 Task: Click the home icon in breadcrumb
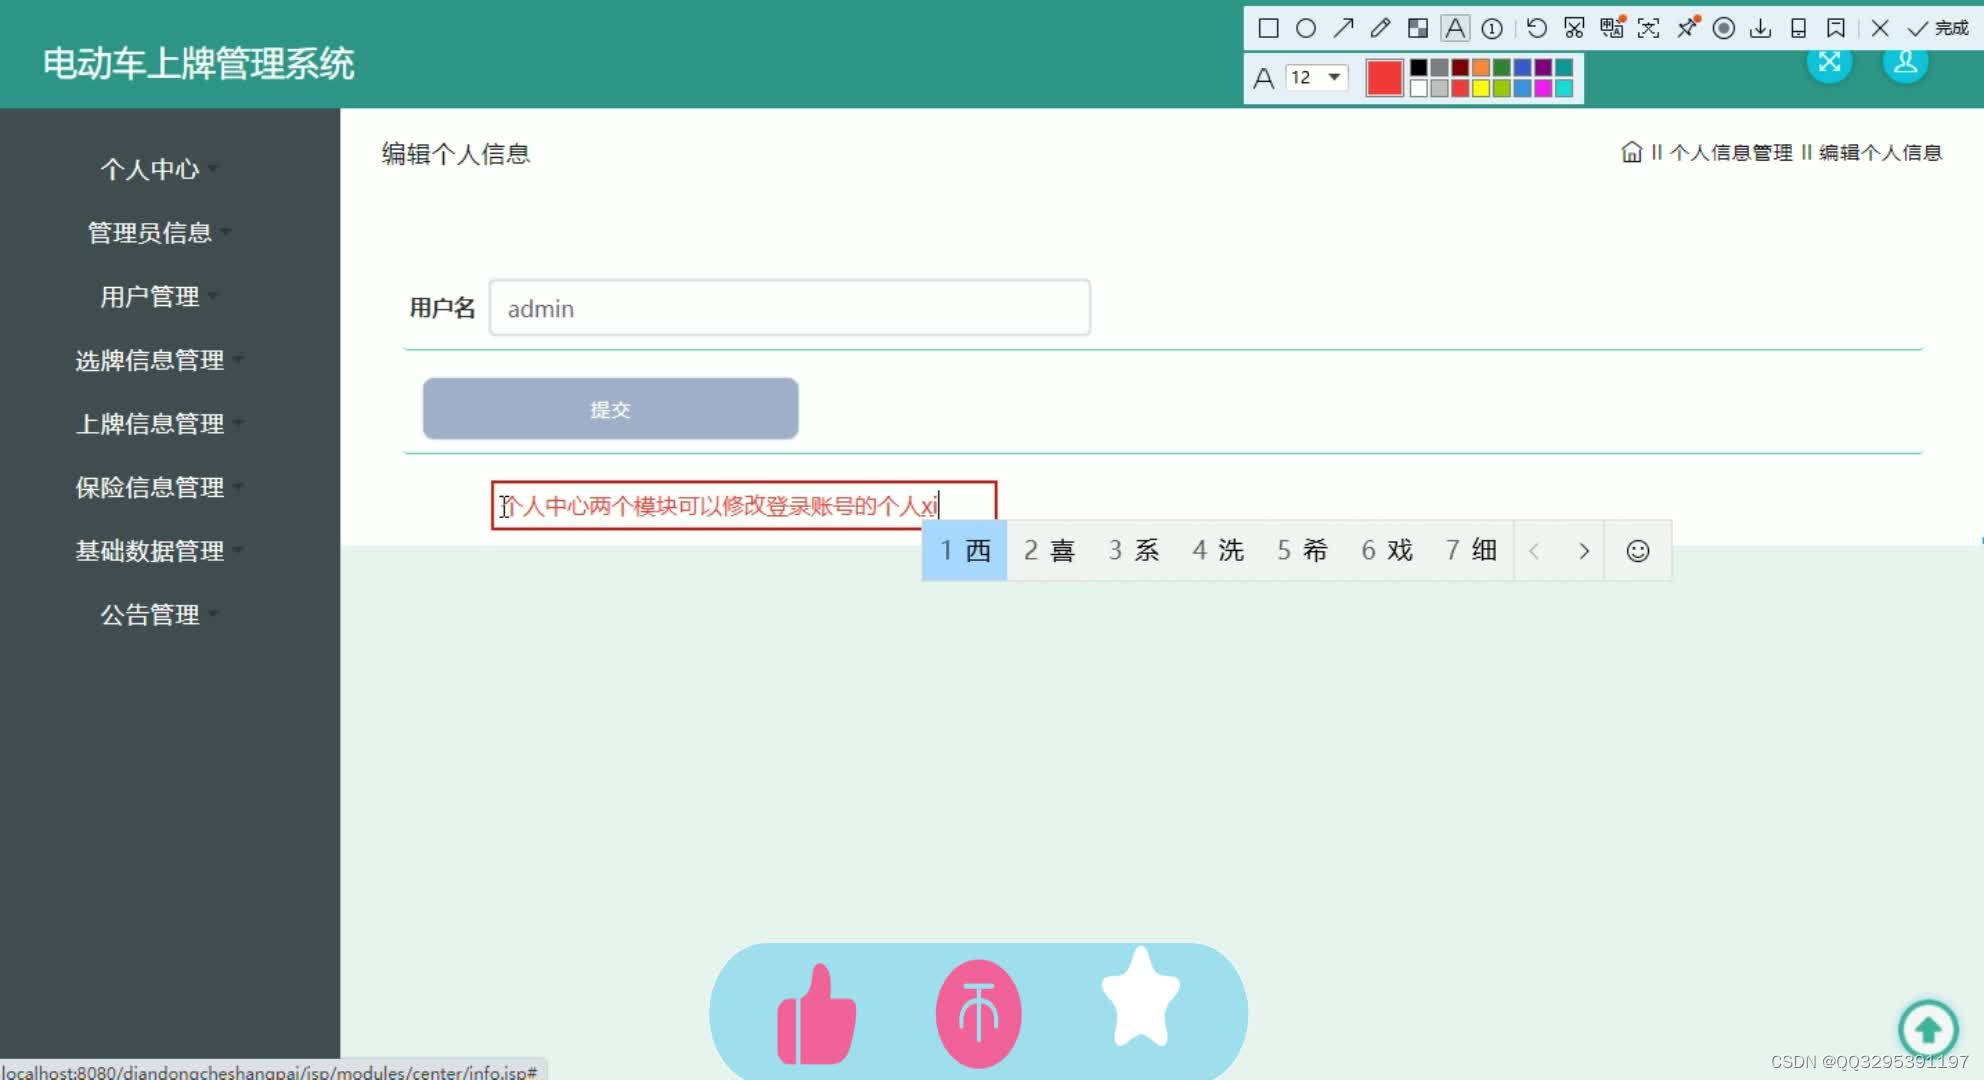coord(1632,152)
